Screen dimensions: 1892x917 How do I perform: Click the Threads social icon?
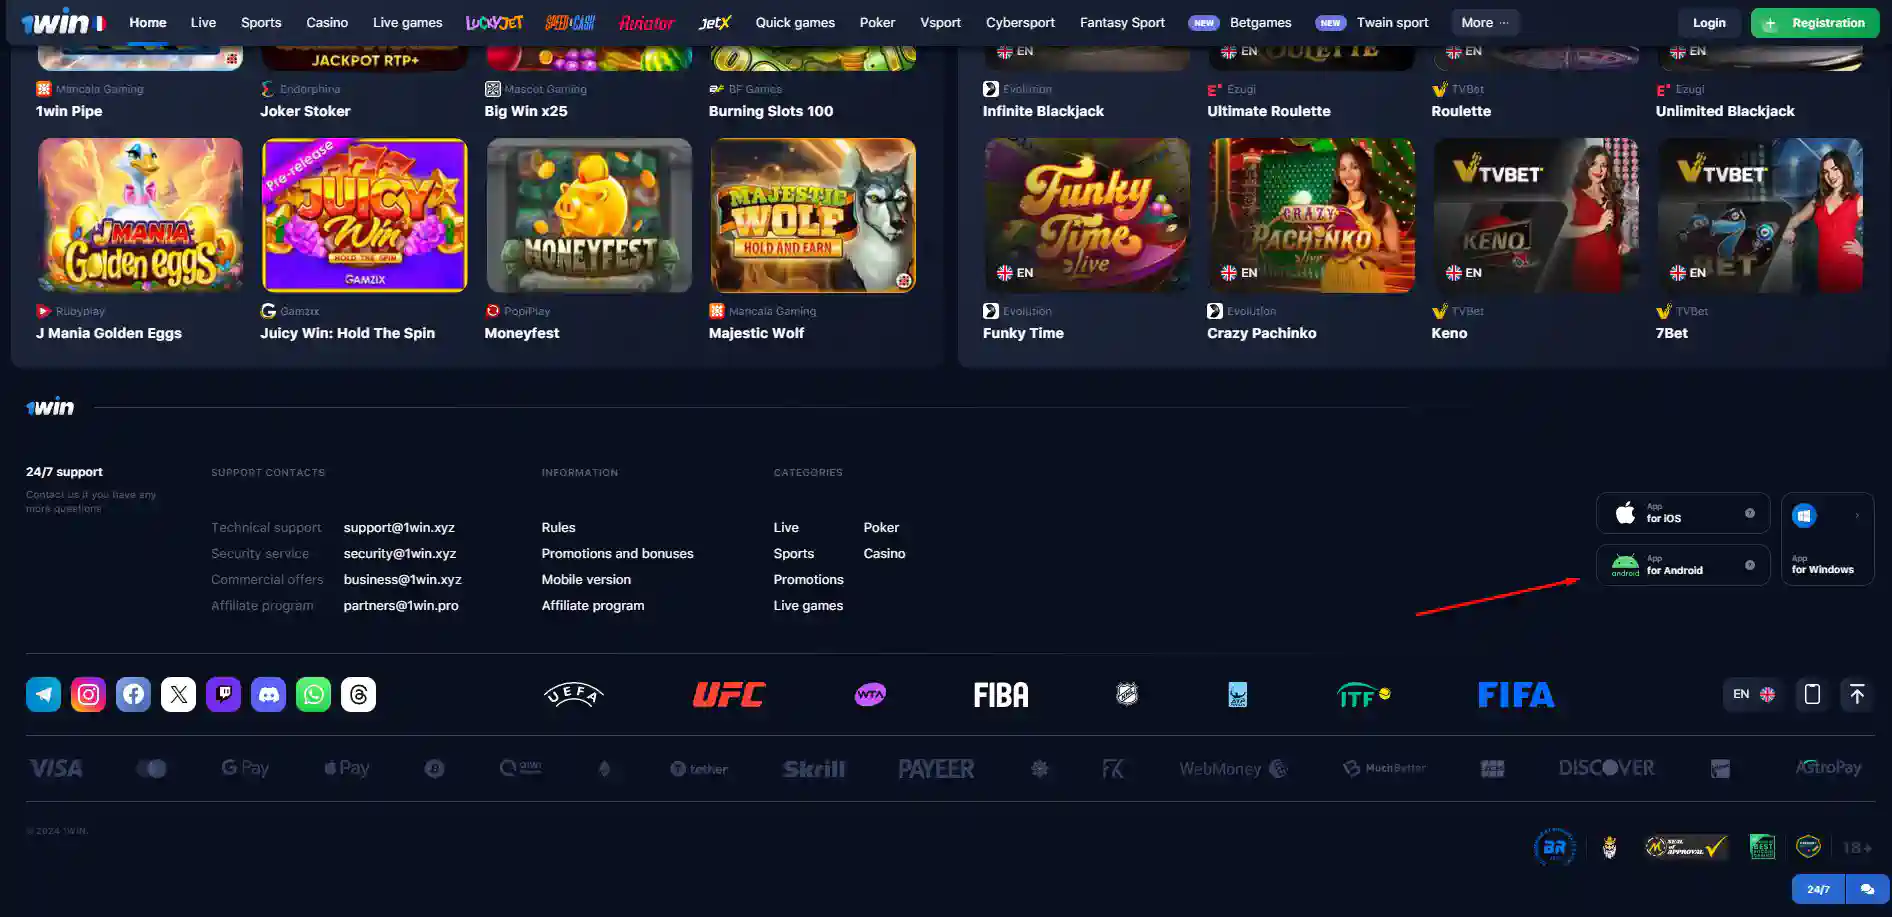click(x=358, y=694)
